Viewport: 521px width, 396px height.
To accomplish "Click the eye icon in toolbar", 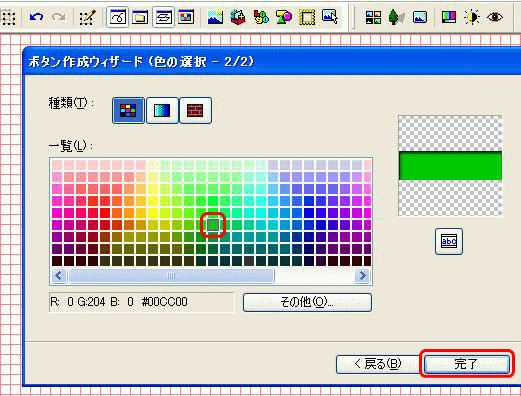I will [x=494, y=17].
